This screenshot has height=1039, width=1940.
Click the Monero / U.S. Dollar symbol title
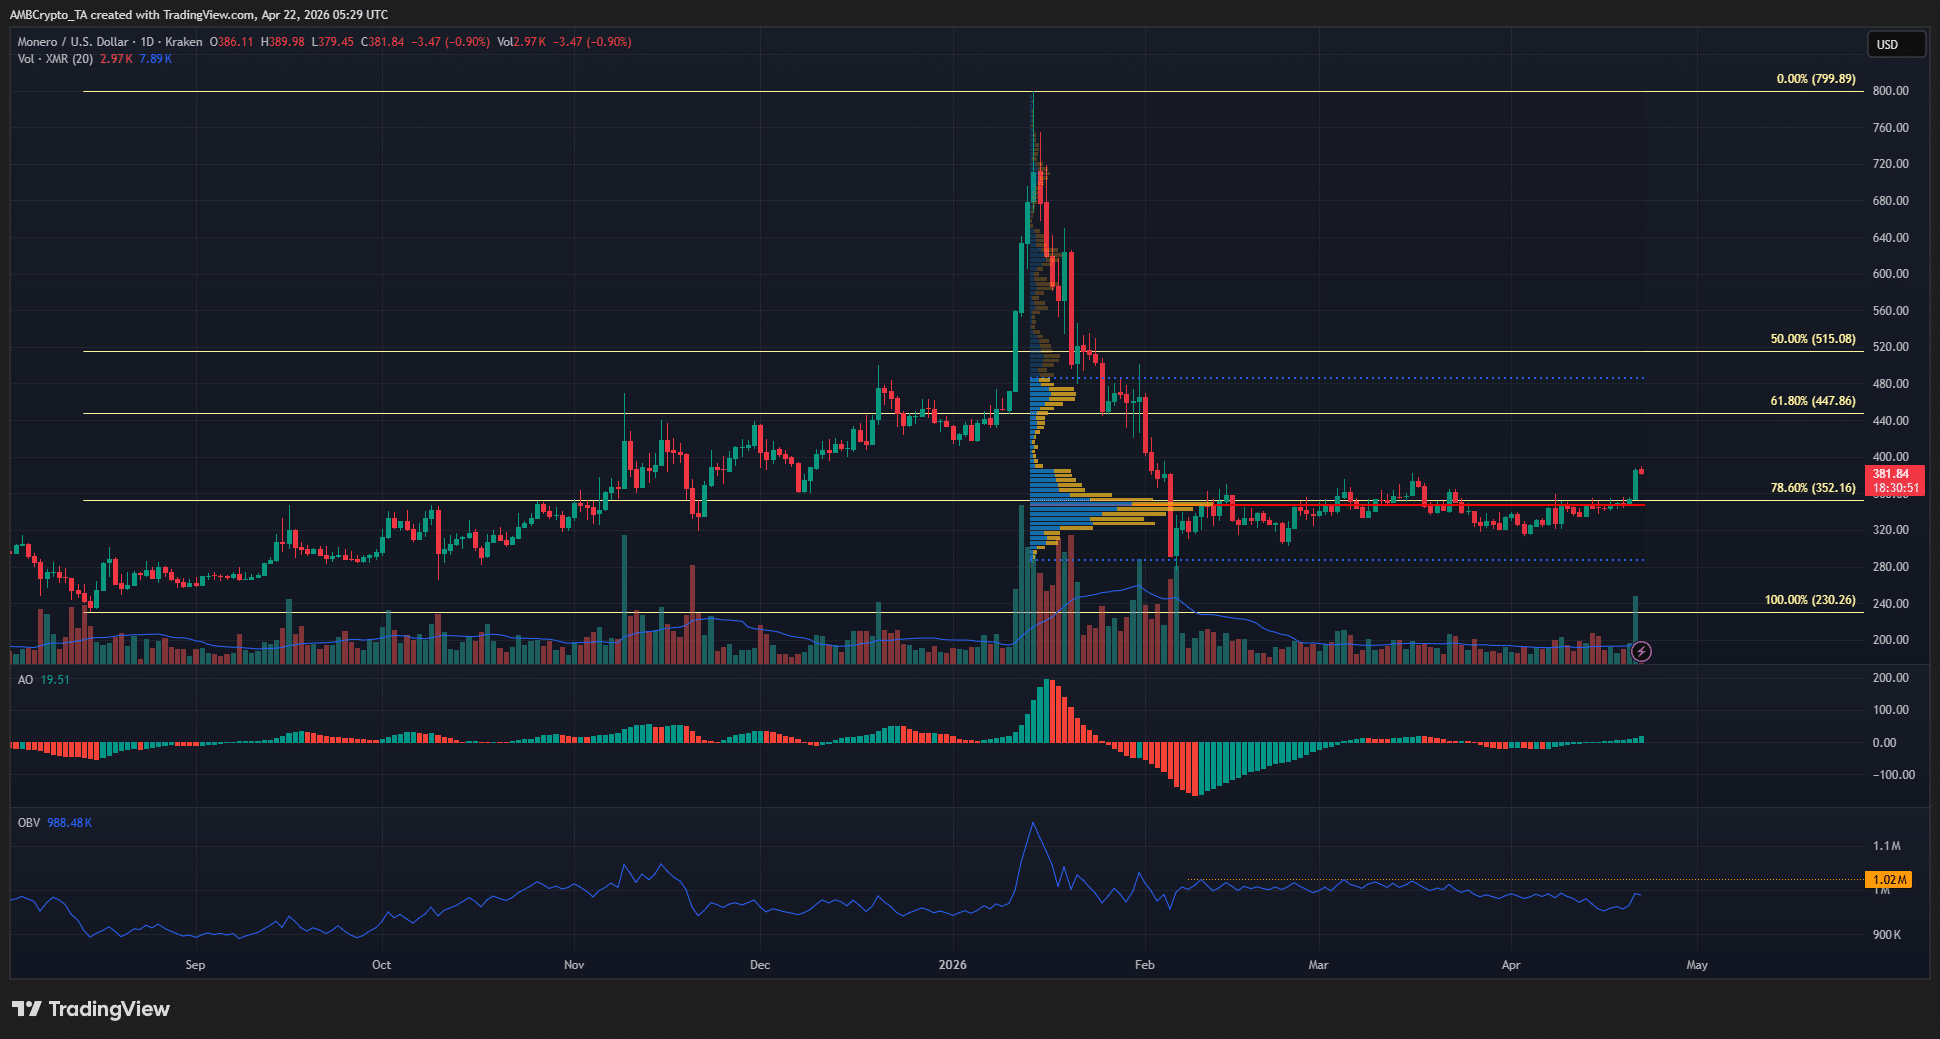(x=73, y=42)
